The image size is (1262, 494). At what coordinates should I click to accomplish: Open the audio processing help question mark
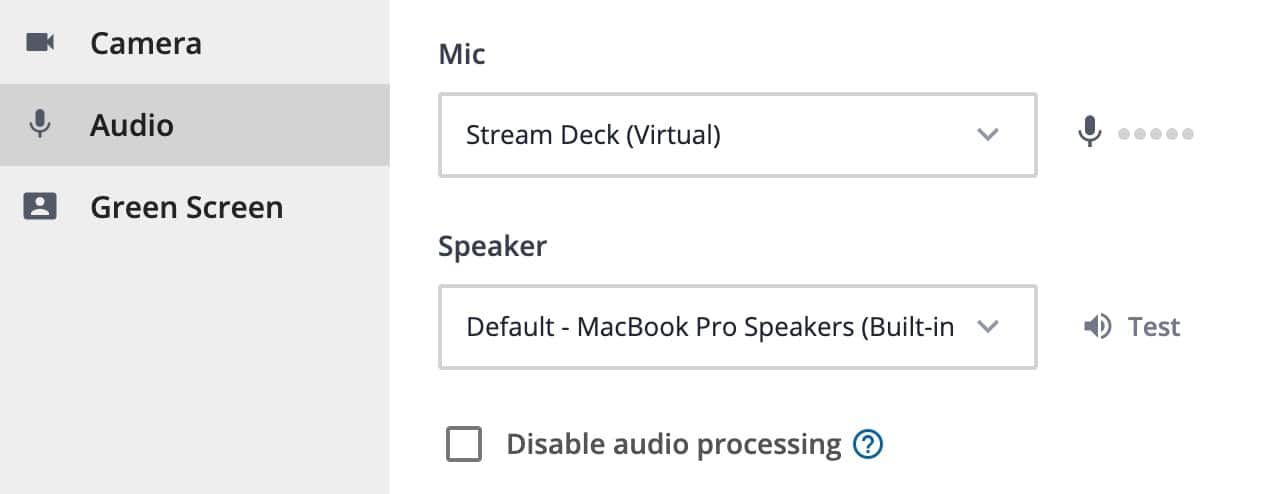868,444
